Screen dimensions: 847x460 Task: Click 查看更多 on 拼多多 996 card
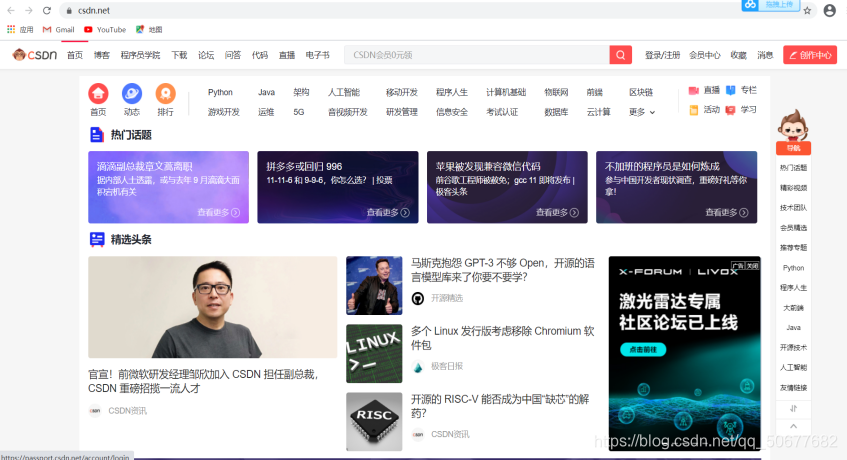[x=388, y=213]
